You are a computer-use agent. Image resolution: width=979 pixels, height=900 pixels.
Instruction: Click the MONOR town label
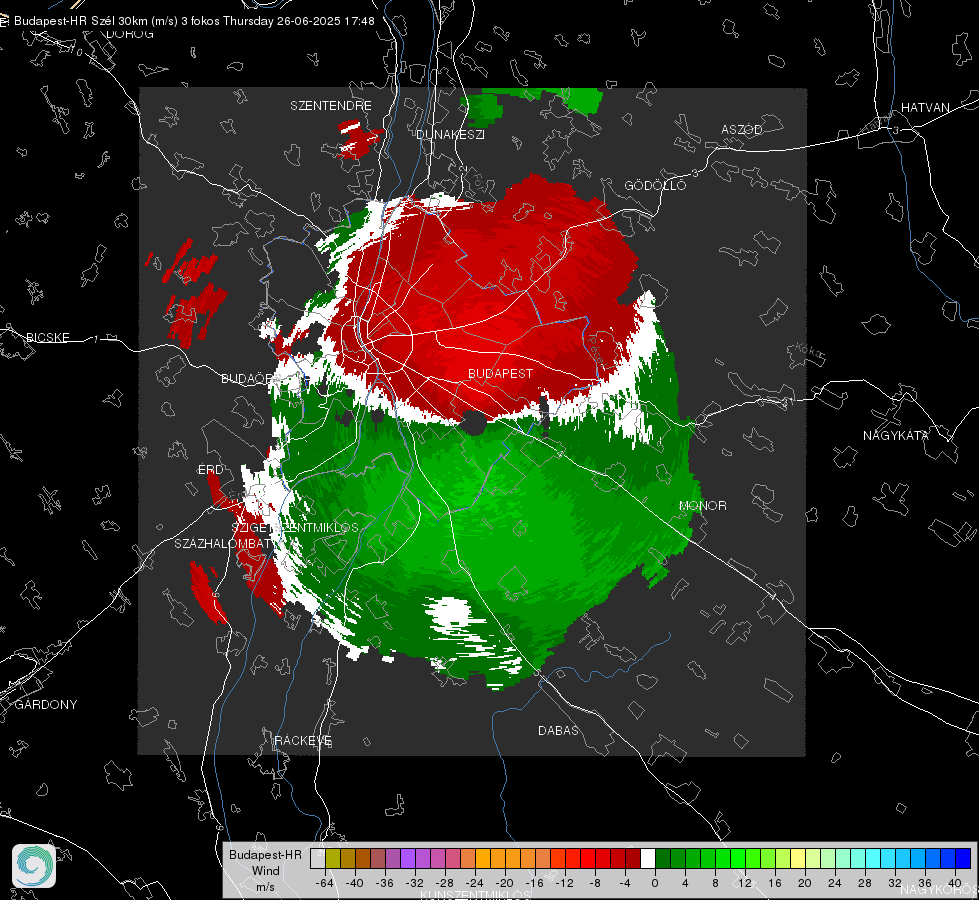702,505
